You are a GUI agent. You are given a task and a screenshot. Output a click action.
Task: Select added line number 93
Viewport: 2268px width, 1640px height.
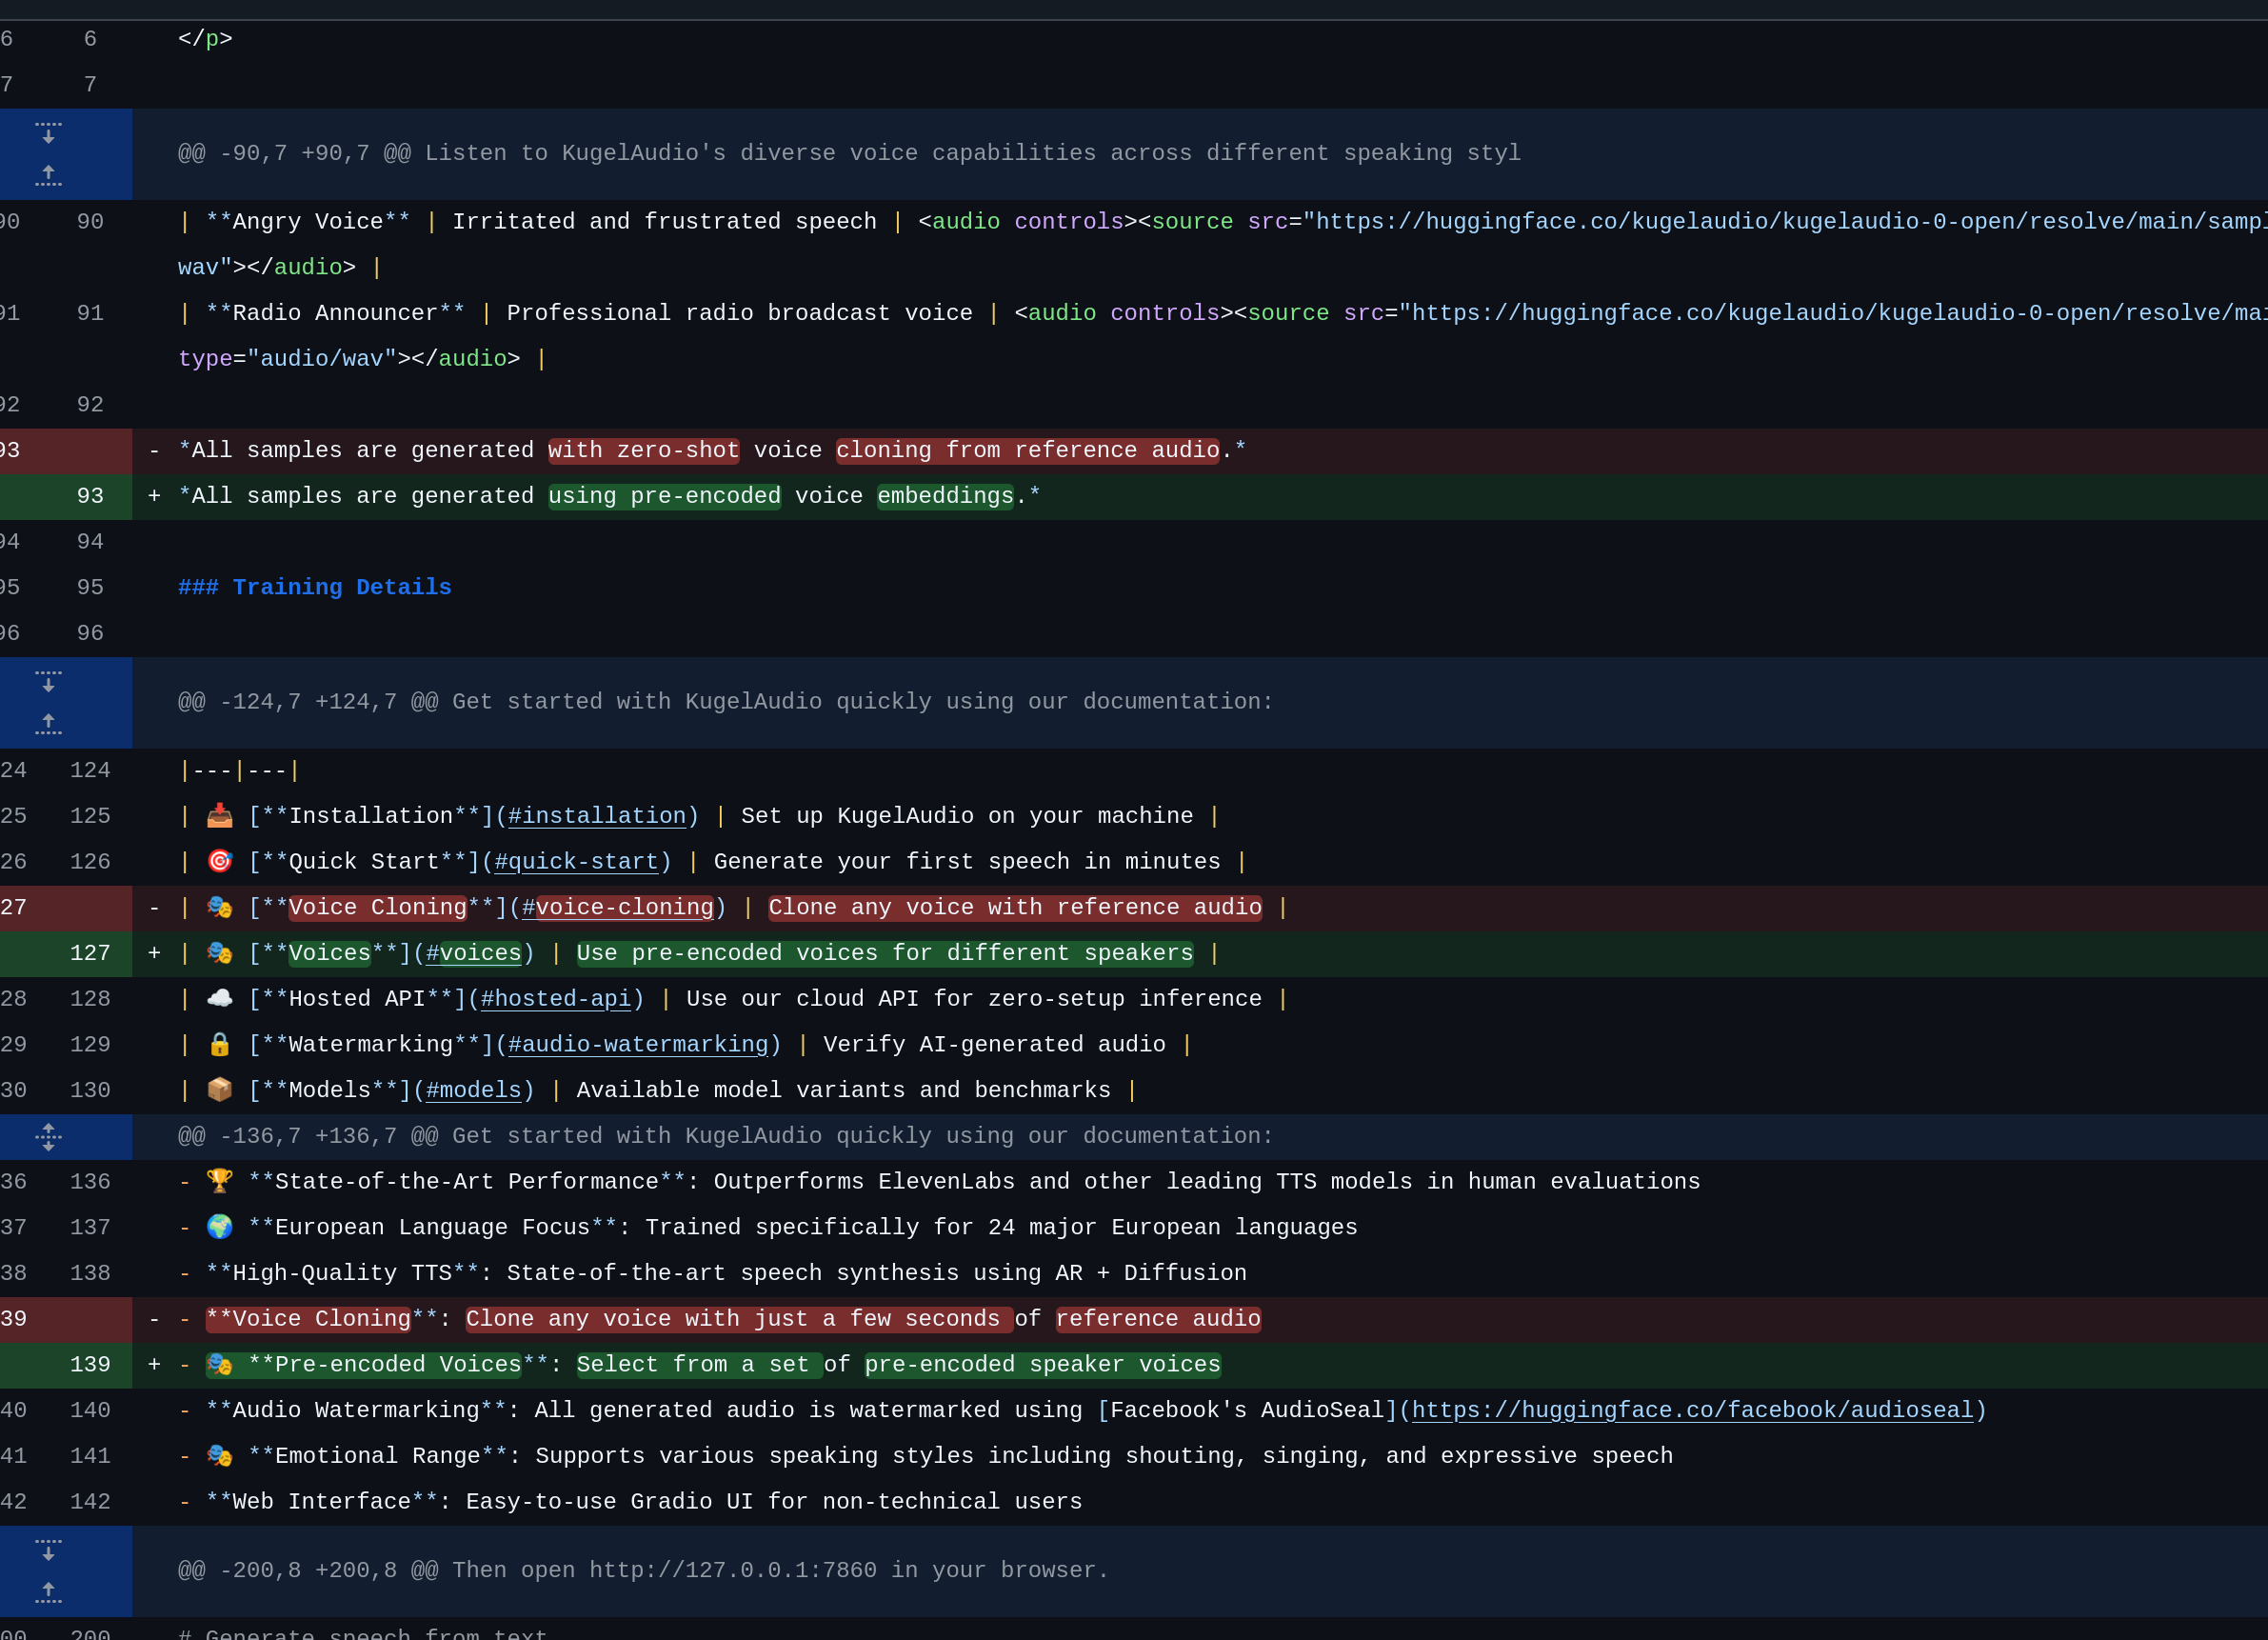(90, 497)
